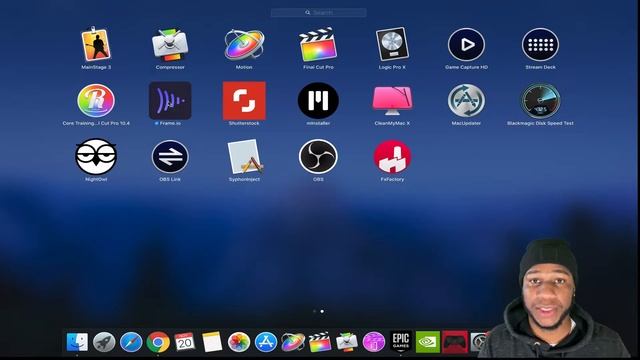
Task: Open Core Training Final Cut Pro 10.4 app
Action: (96, 100)
